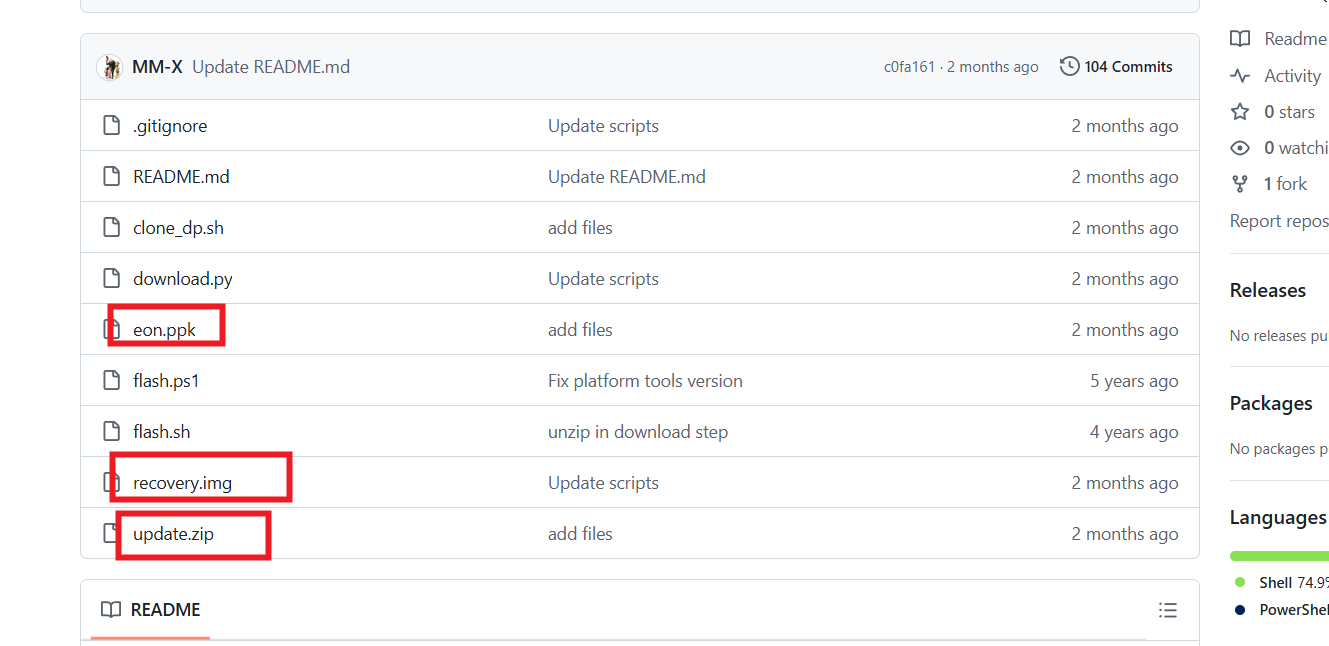Open the update.zip file
Image resolution: width=1329 pixels, height=646 pixels.
(173, 534)
